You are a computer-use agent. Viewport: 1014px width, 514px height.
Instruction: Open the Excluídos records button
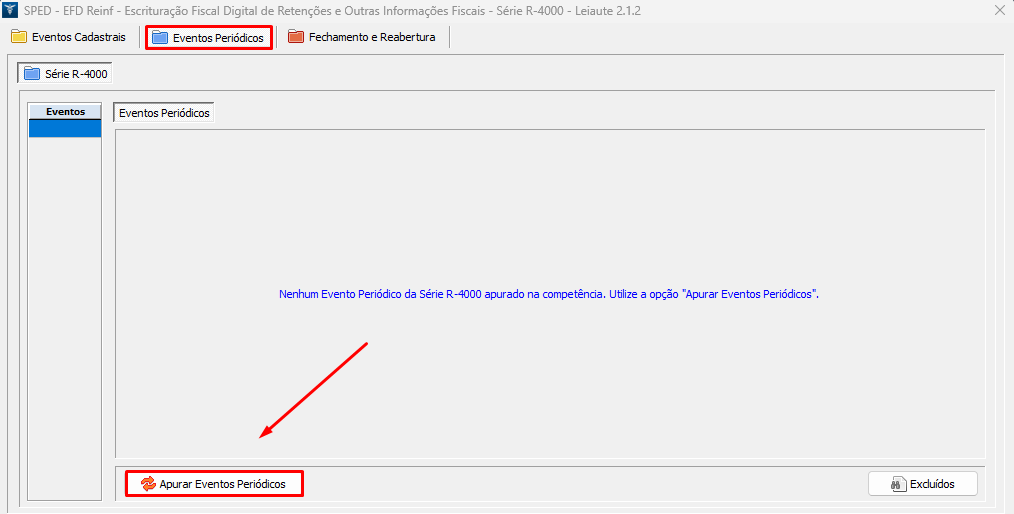pos(922,484)
